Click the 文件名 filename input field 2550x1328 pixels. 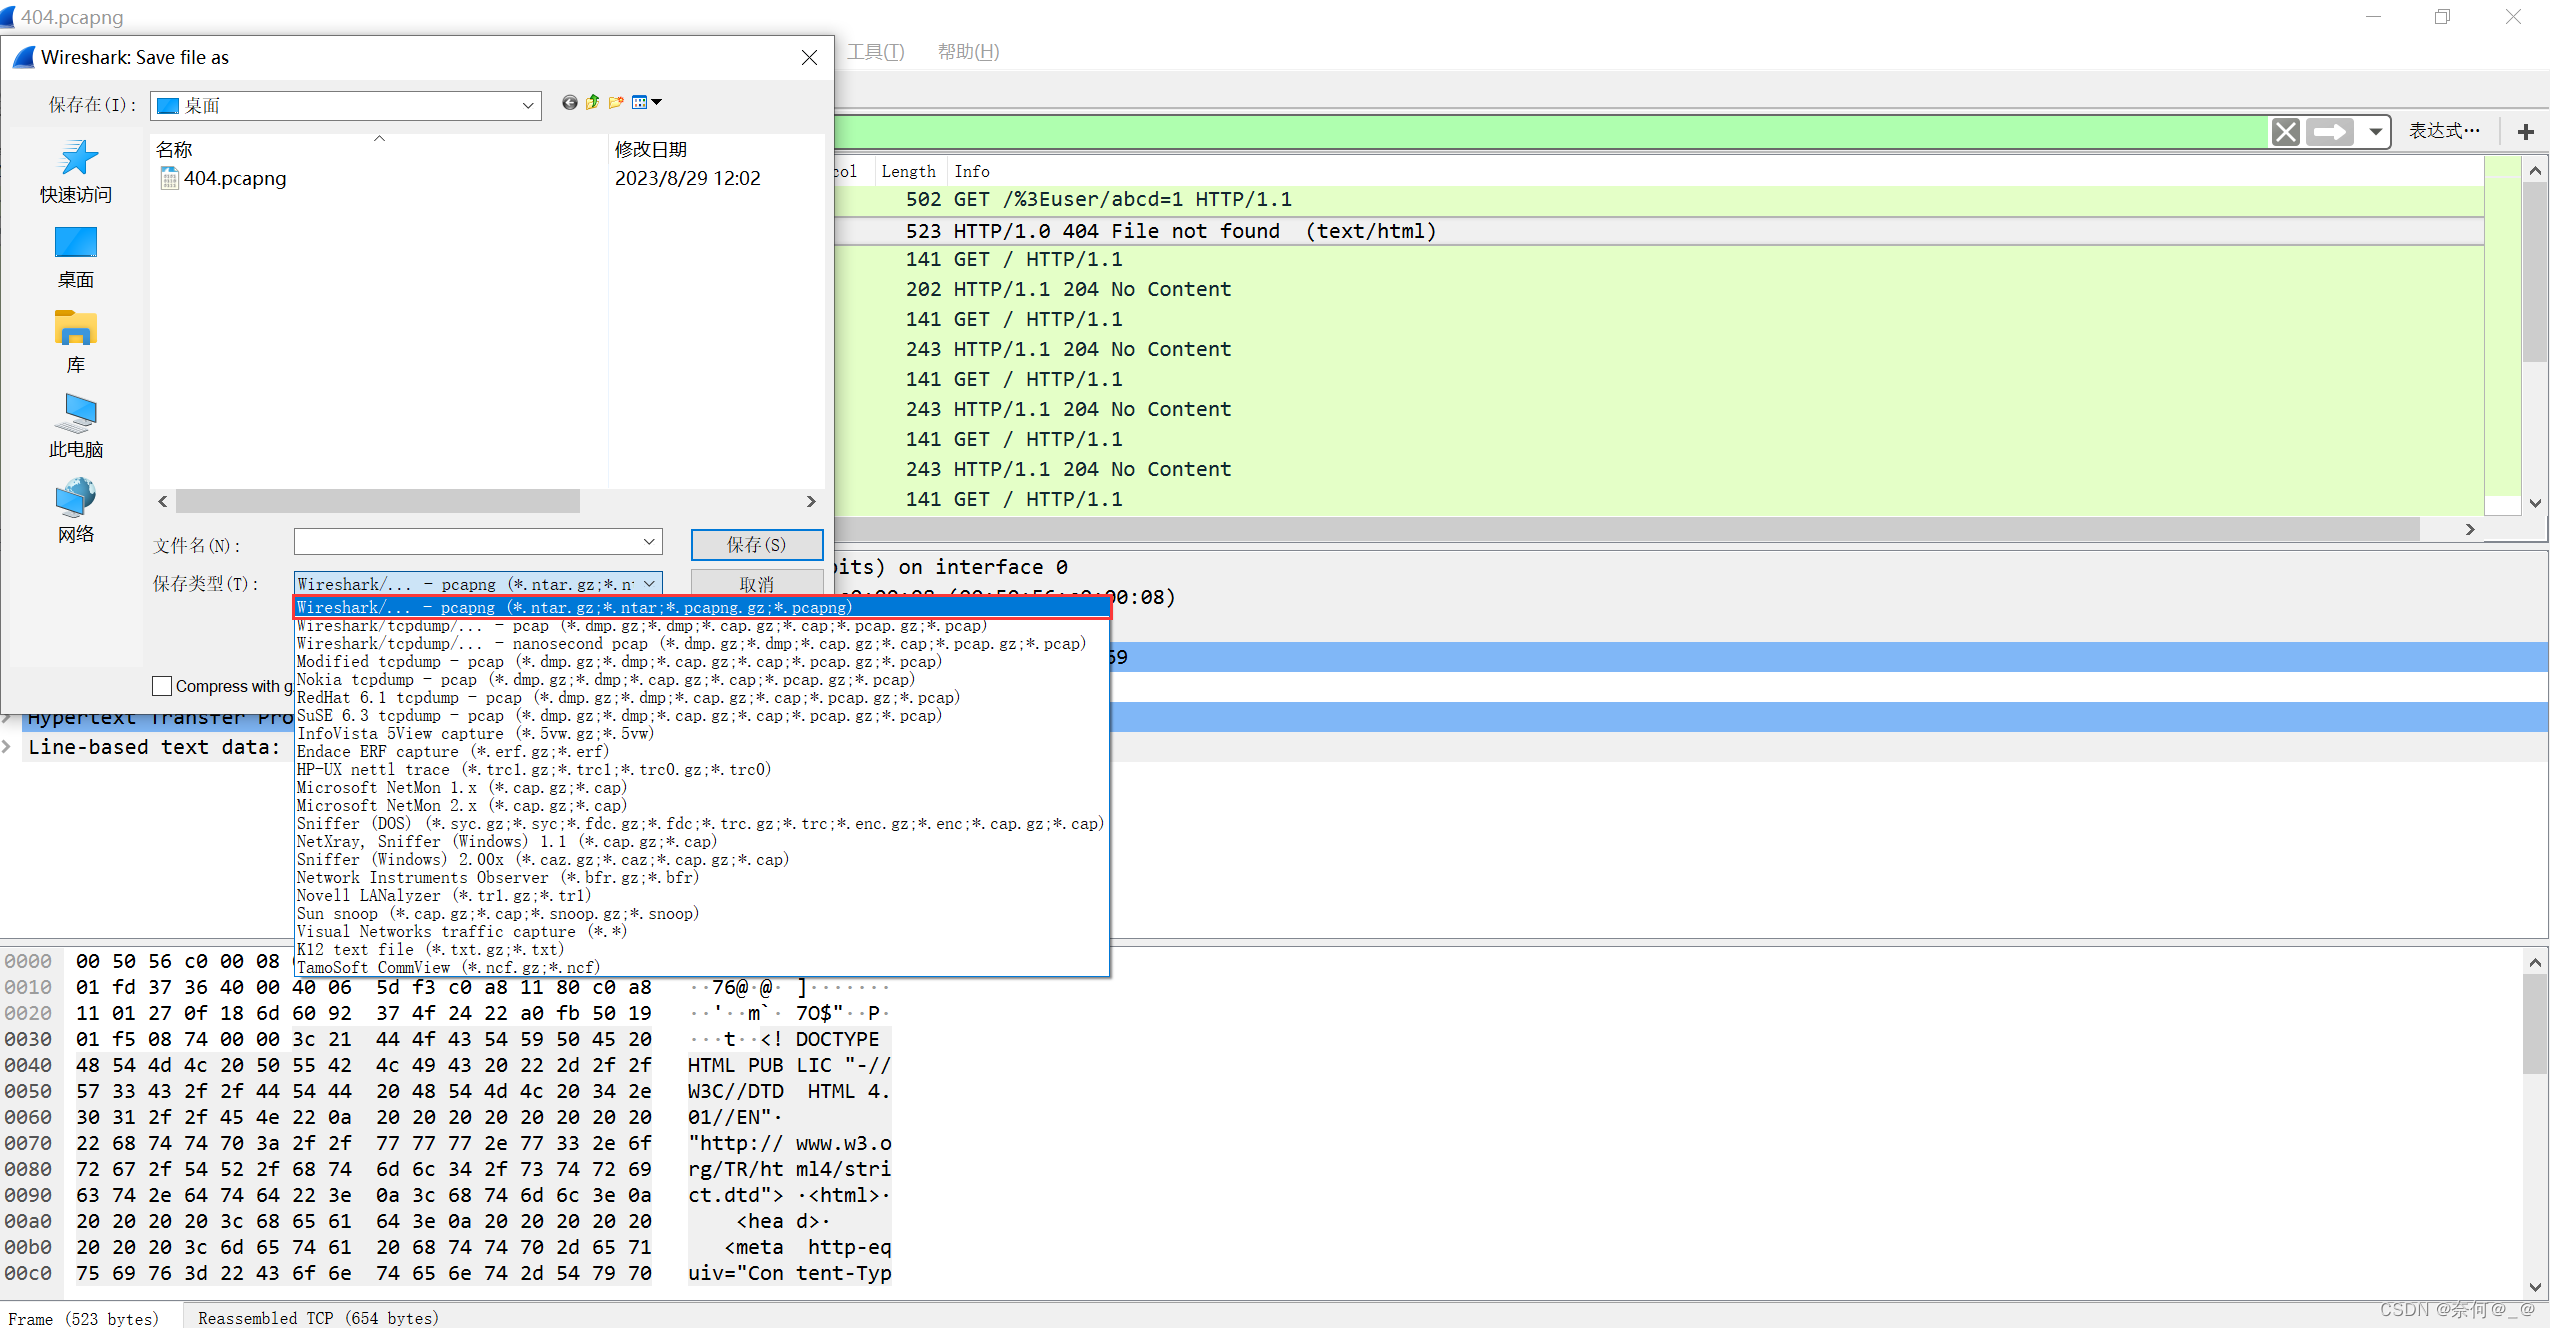478,542
